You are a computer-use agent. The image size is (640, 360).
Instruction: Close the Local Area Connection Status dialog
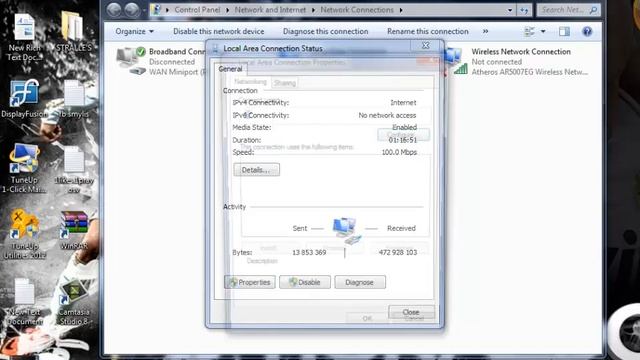click(x=425, y=45)
